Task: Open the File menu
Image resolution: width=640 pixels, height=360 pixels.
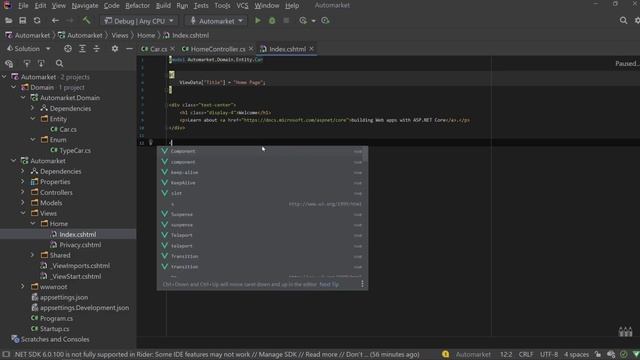Action: (x=23, y=5)
